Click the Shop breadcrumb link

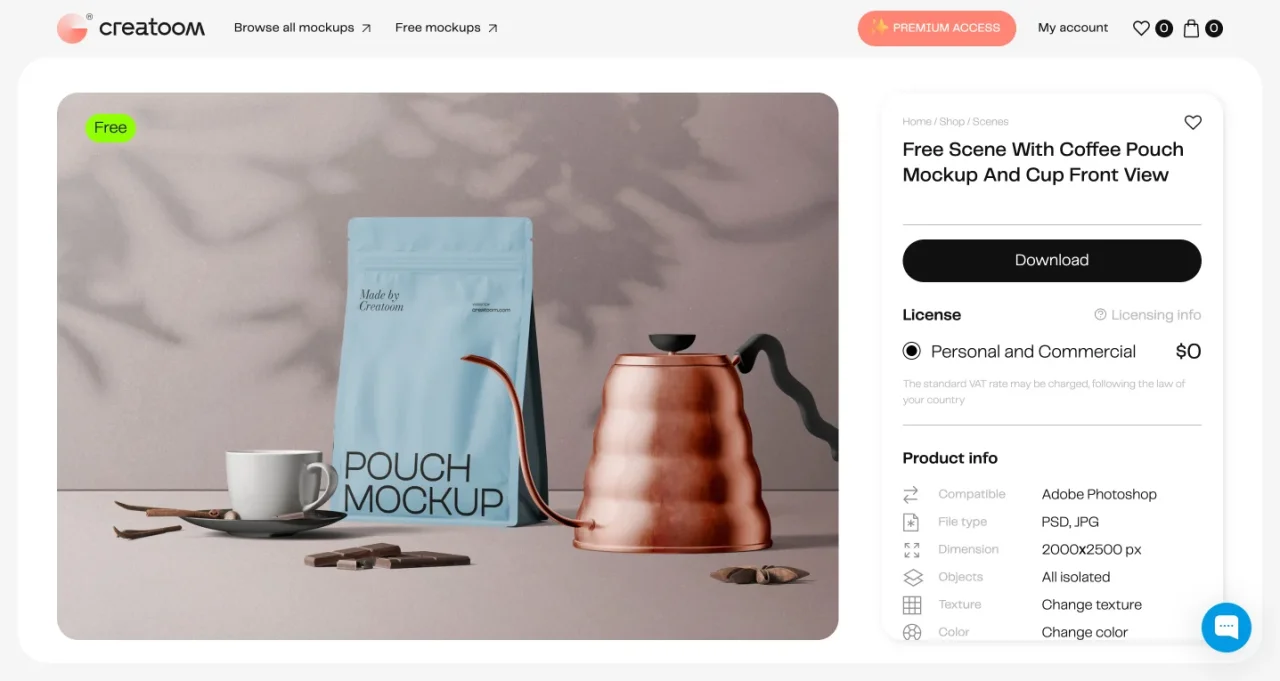click(x=952, y=122)
